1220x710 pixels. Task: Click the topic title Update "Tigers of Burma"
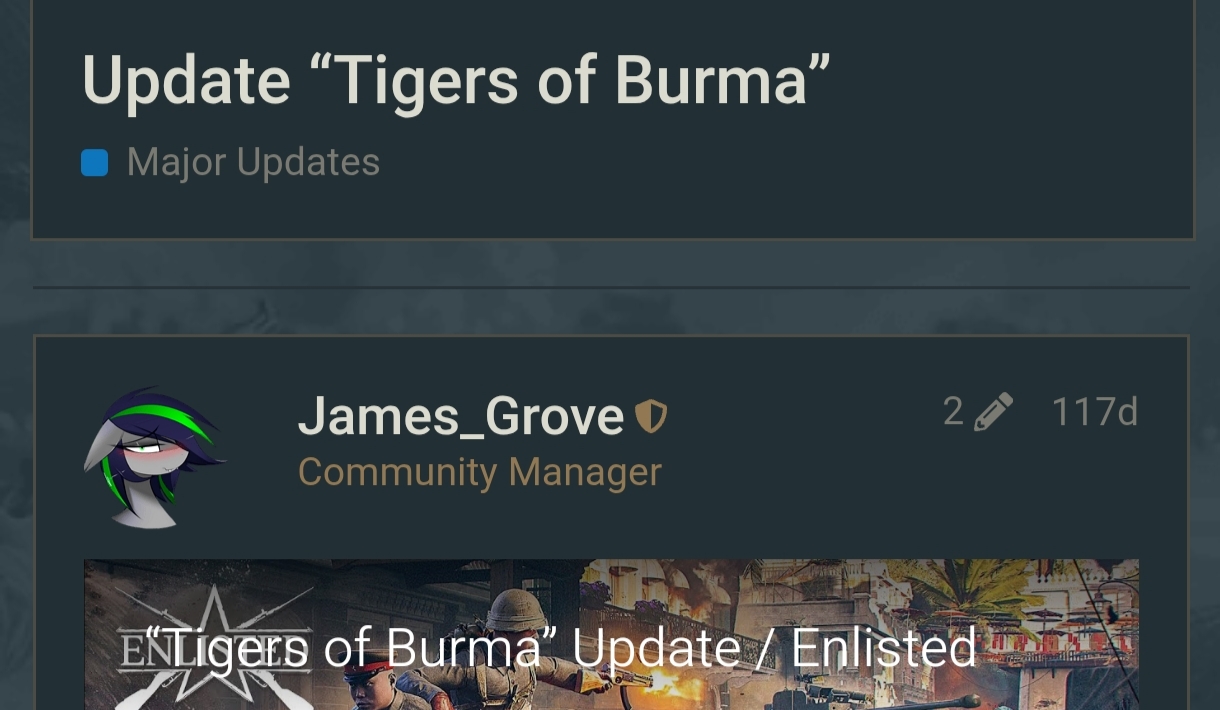click(x=456, y=80)
